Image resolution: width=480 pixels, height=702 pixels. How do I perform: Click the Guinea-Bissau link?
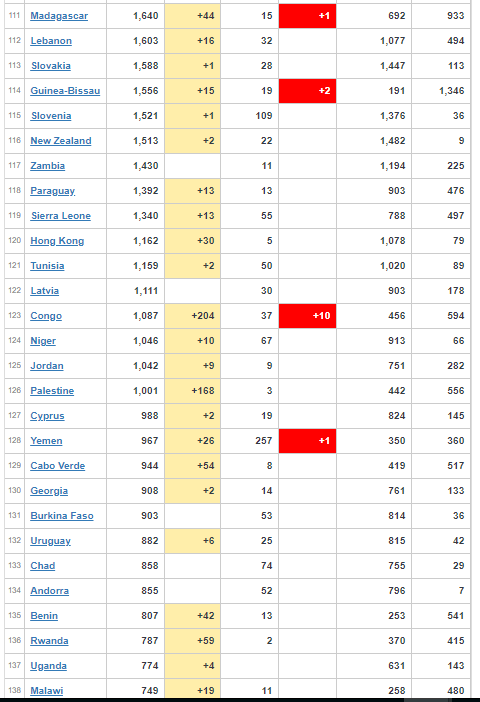pyautogui.click(x=65, y=91)
